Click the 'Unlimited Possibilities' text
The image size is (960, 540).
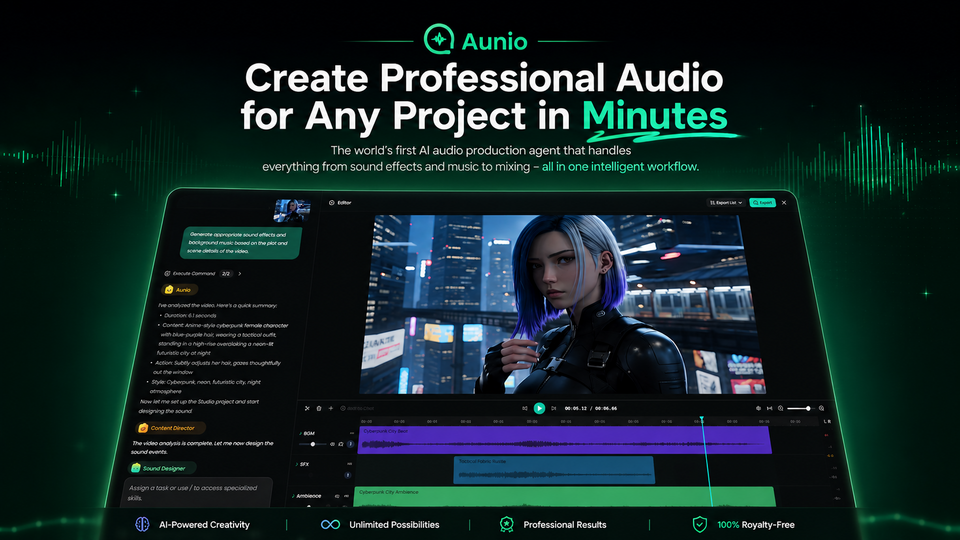point(394,525)
